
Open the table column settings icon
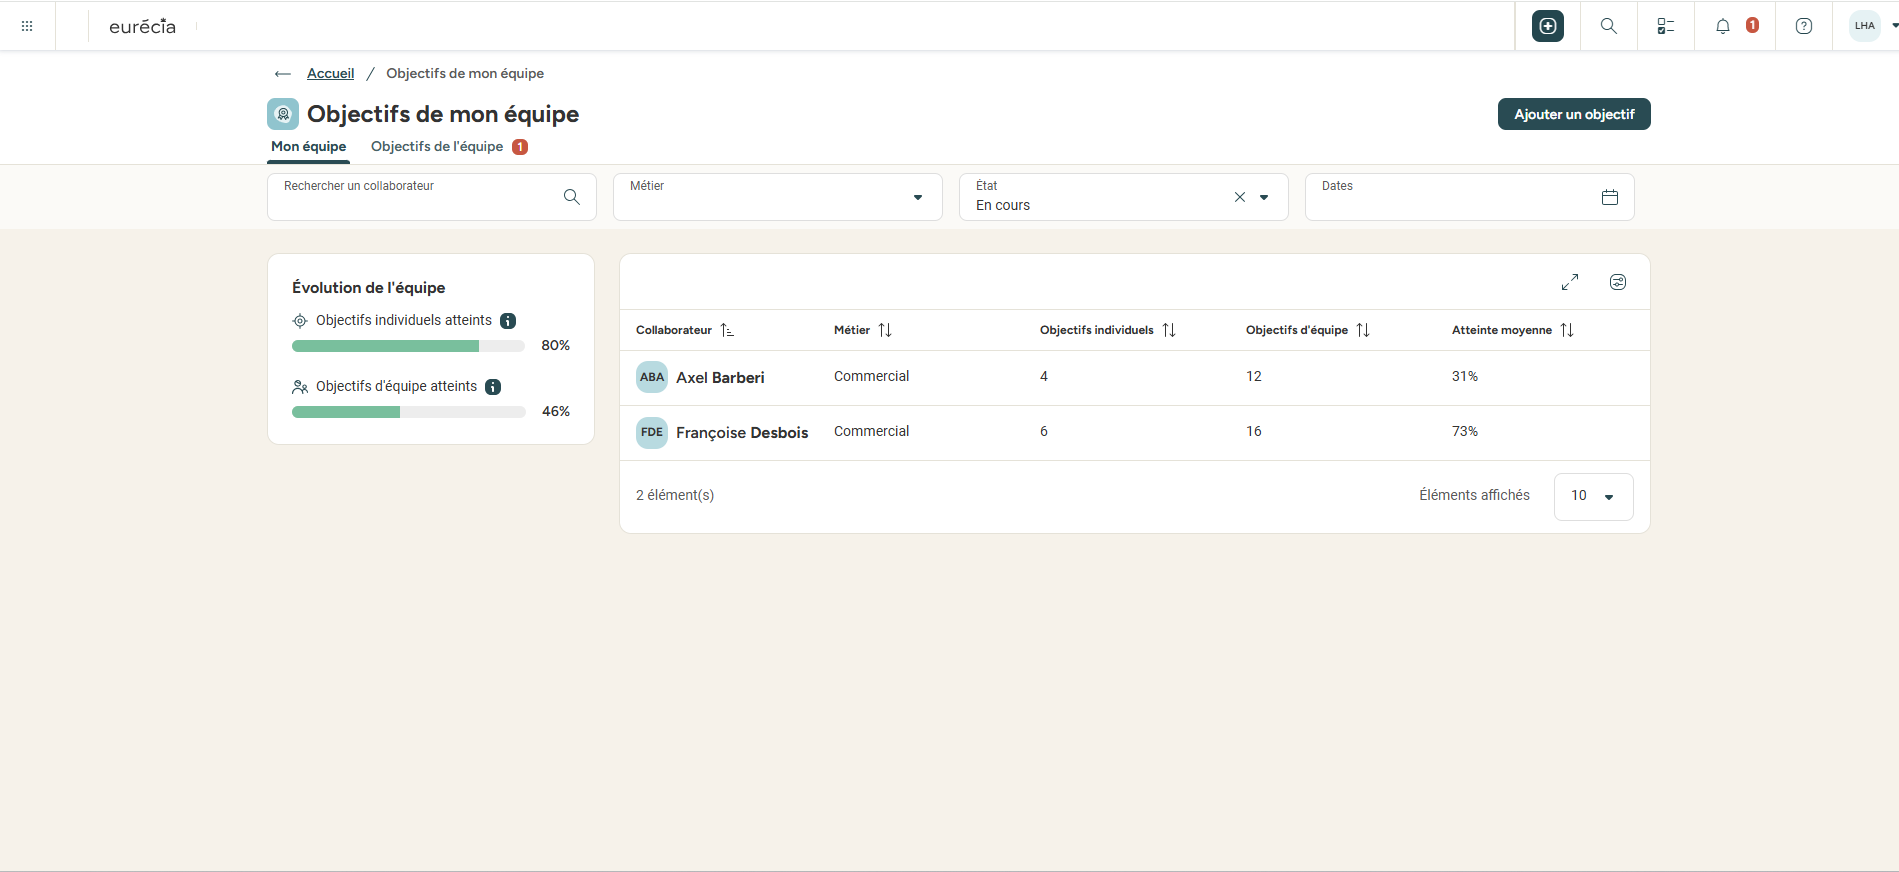tap(1618, 282)
